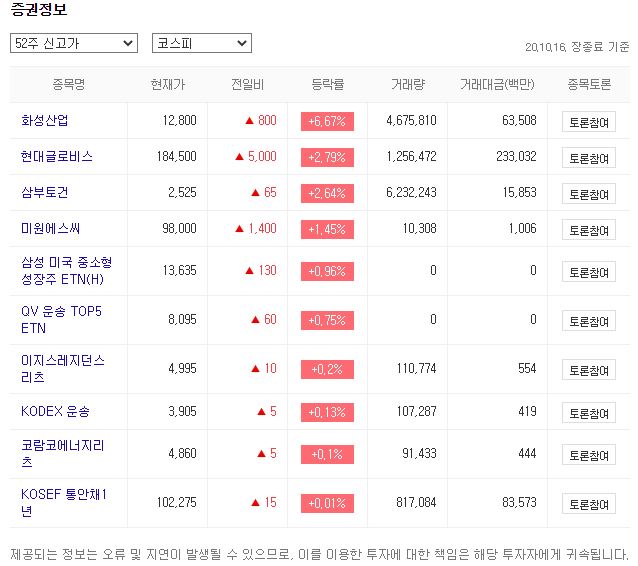Viewport: 638px width, 566px height.
Task: Click the +0.2% change badge
Action: pyautogui.click(x=328, y=369)
